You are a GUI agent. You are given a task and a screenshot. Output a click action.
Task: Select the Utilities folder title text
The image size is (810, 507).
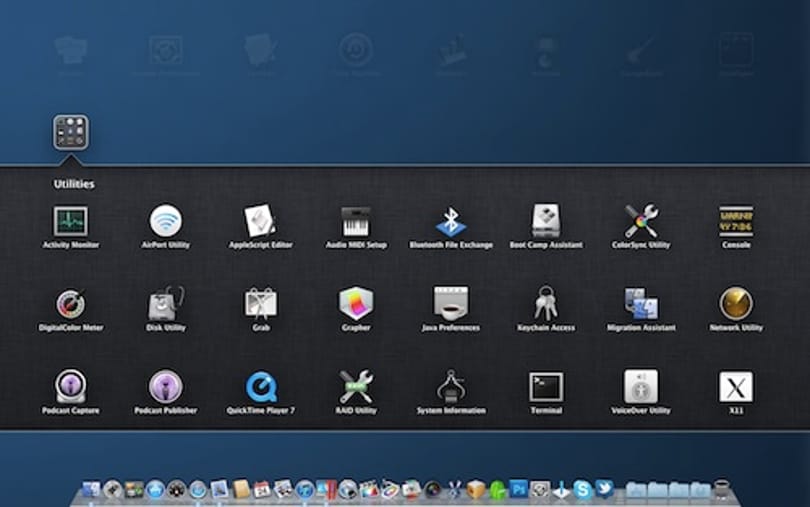pyautogui.click(x=74, y=184)
